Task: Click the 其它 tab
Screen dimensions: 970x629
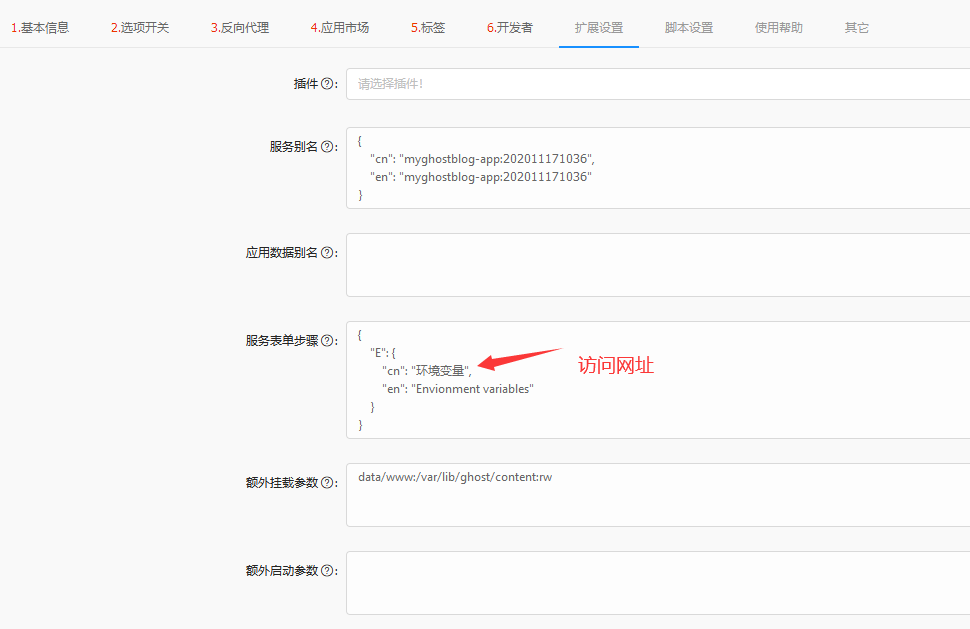Action: click(857, 27)
